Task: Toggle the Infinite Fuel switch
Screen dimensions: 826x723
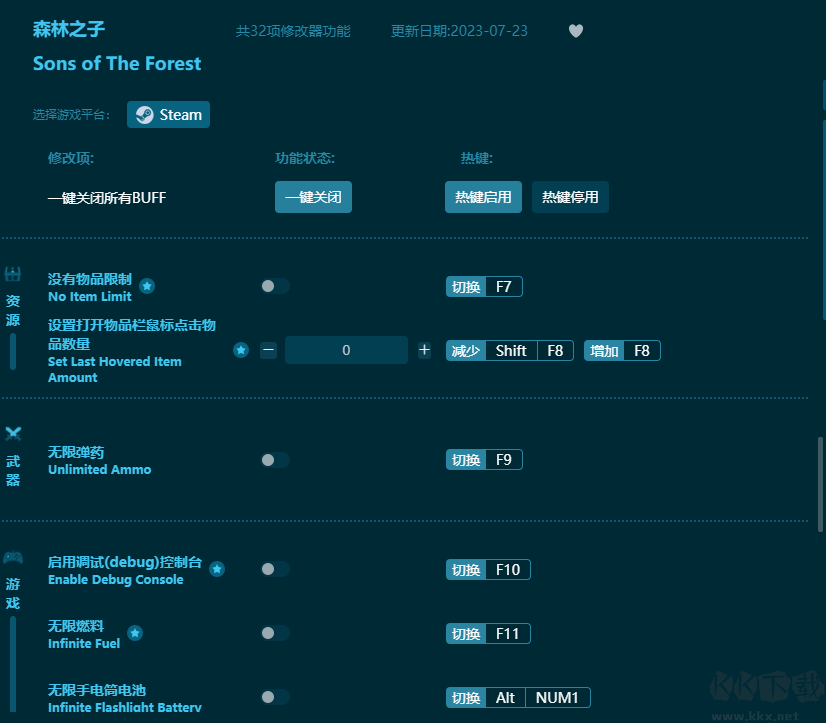Action: (x=275, y=633)
